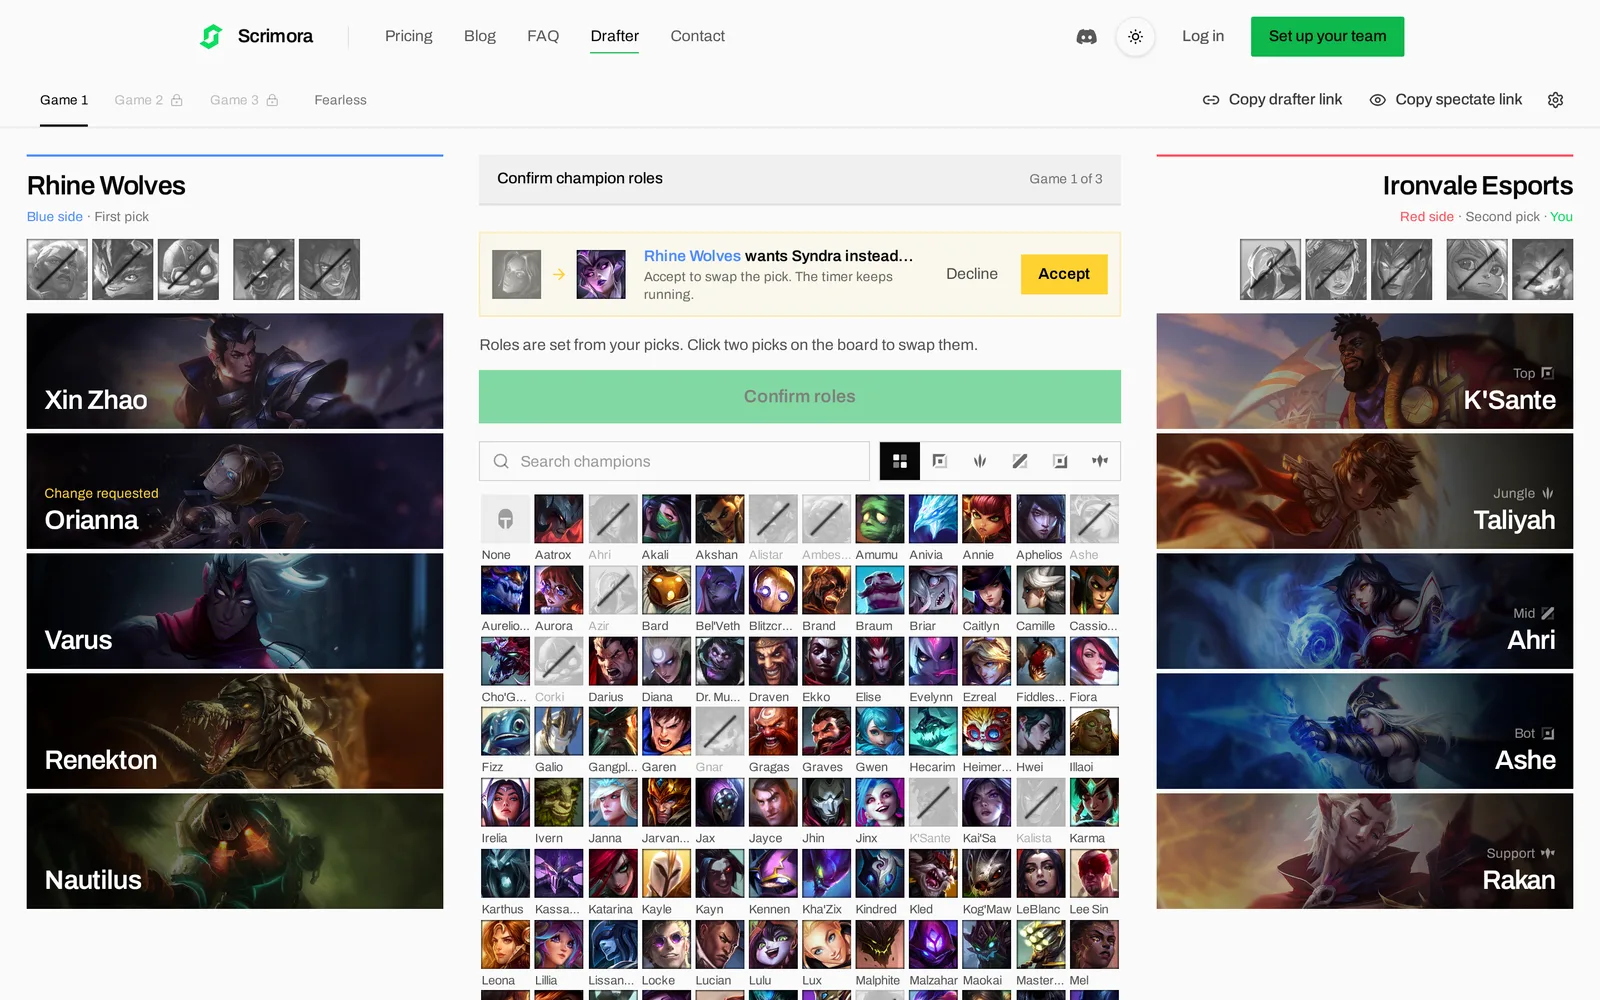Click the Xin Zhao pick card
The image size is (1600, 1000).
point(235,371)
